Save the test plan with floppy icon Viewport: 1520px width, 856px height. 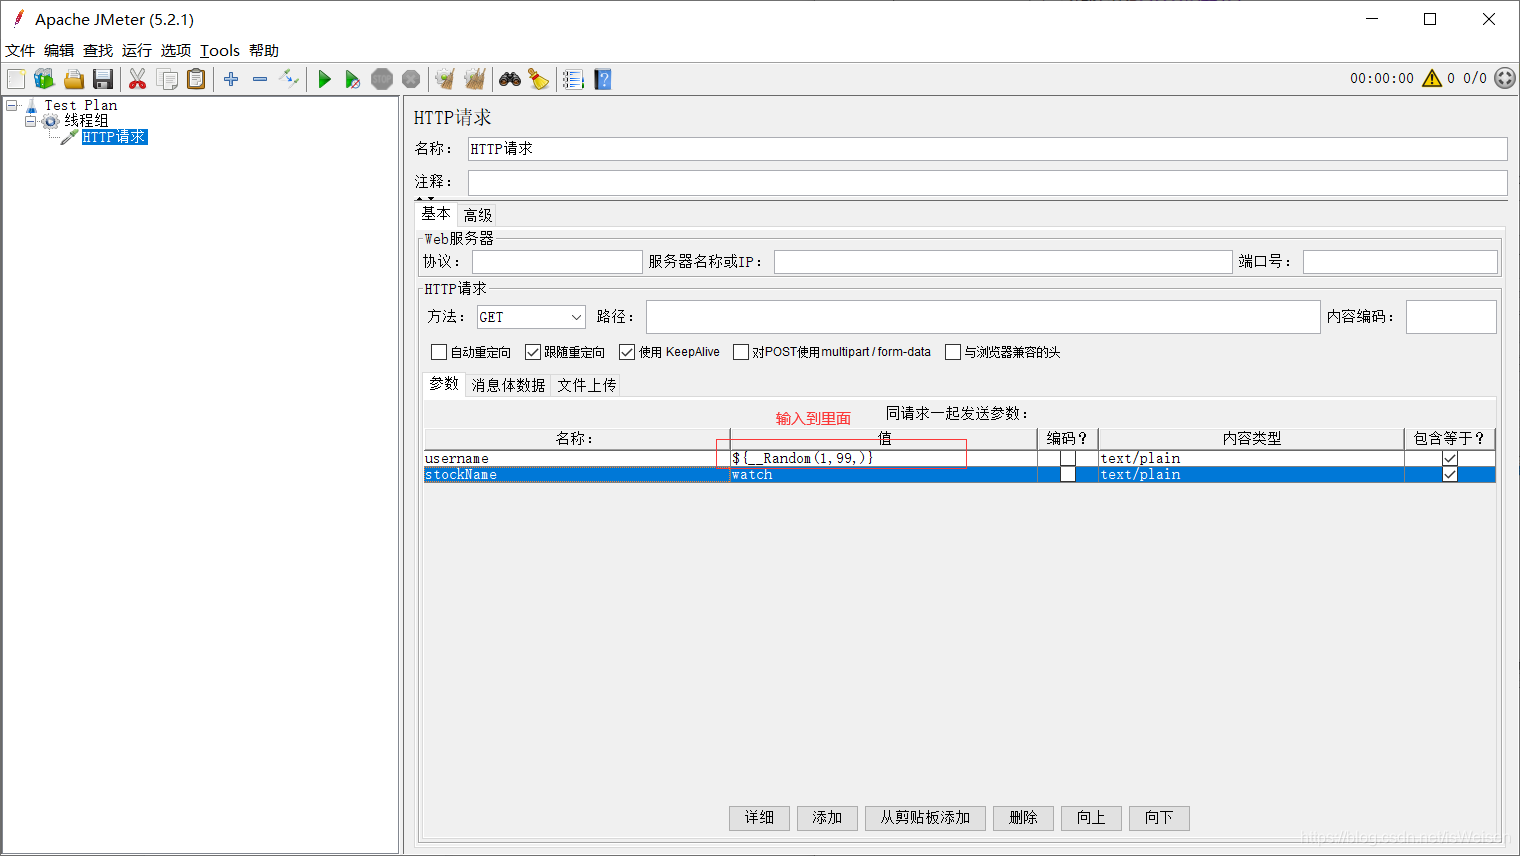click(103, 79)
